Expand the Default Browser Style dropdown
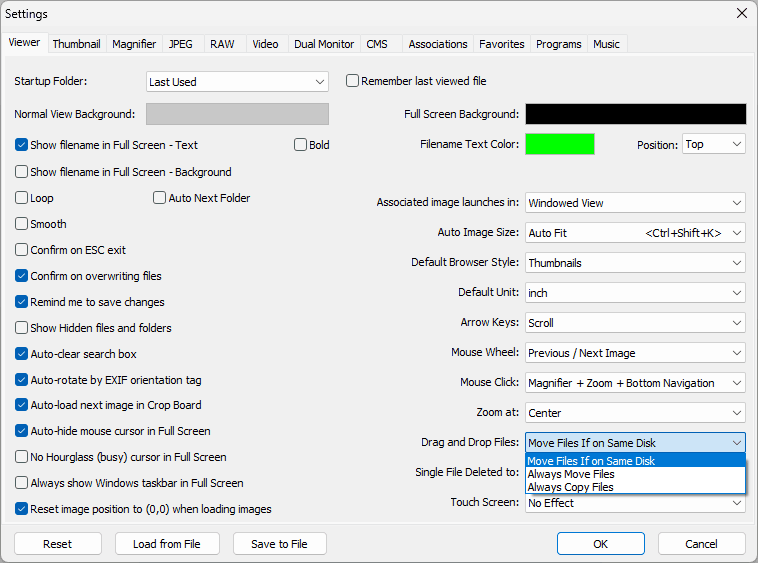 click(635, 263)
